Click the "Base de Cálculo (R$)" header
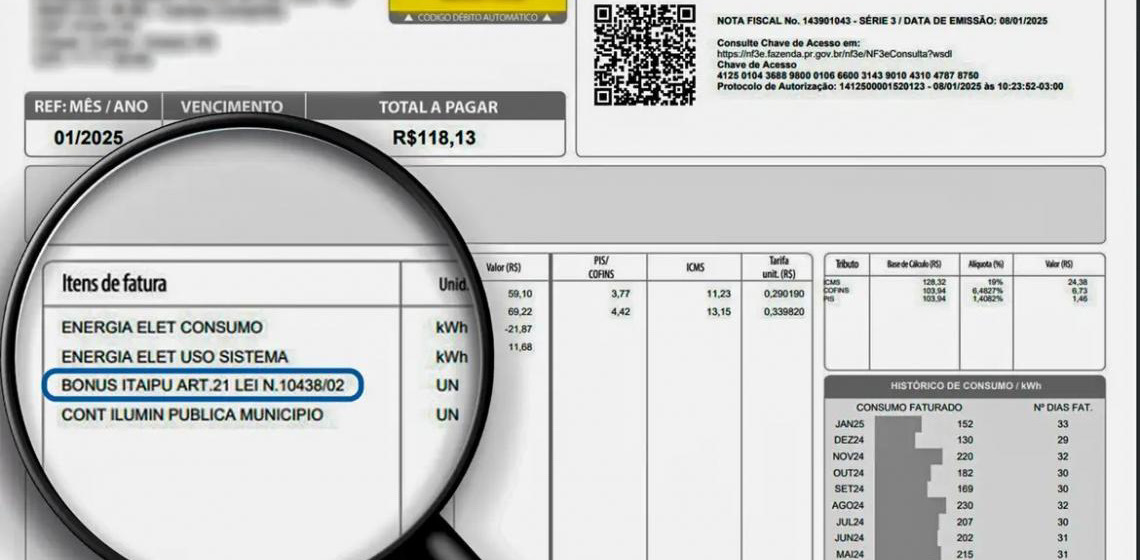Screen dimensions: 1140x560 tap(915, 264)
